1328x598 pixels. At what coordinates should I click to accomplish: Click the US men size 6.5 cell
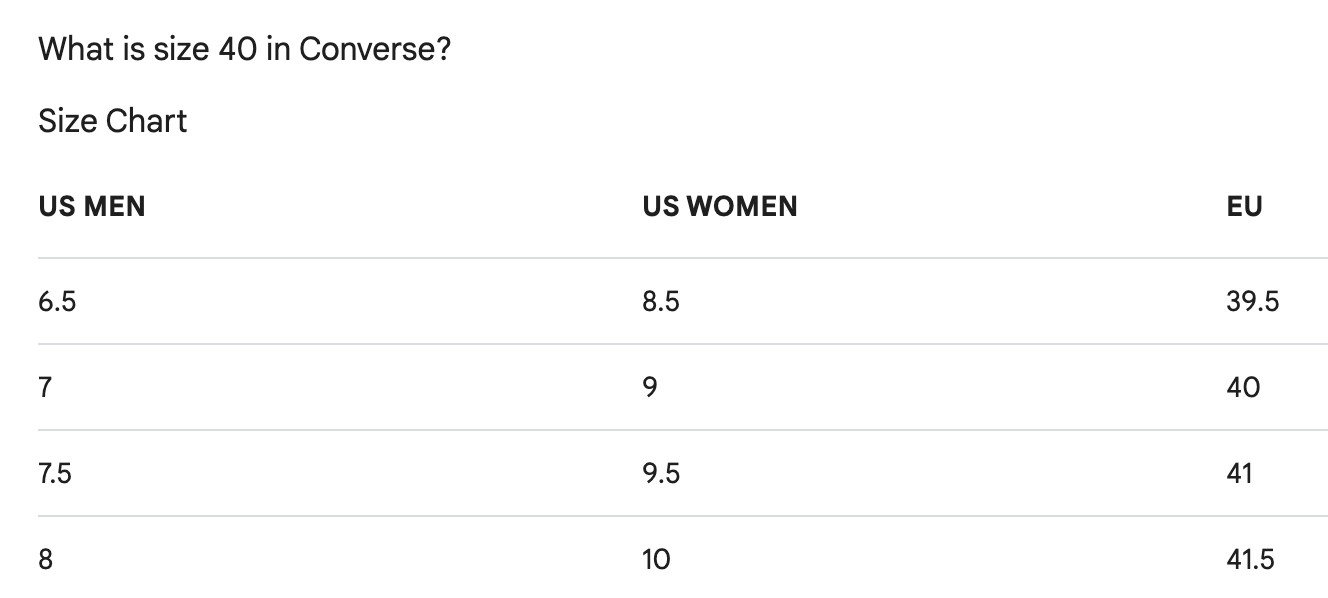[x=57, y=301]
